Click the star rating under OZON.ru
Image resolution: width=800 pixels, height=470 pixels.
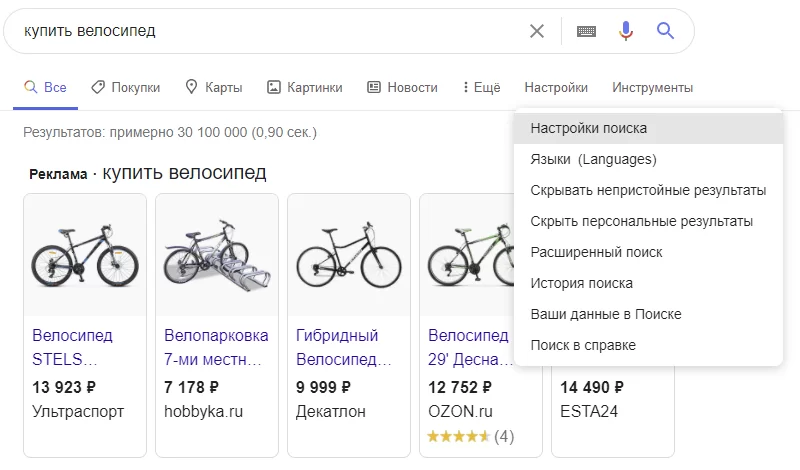pos(458,436)
